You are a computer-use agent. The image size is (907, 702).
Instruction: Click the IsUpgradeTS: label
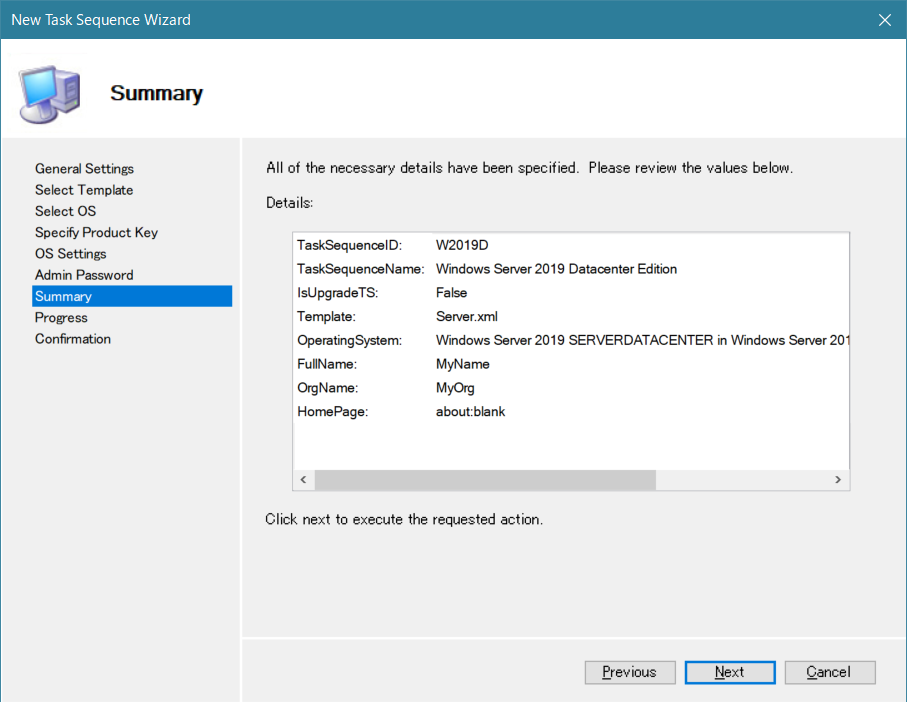tap(337, 293)
